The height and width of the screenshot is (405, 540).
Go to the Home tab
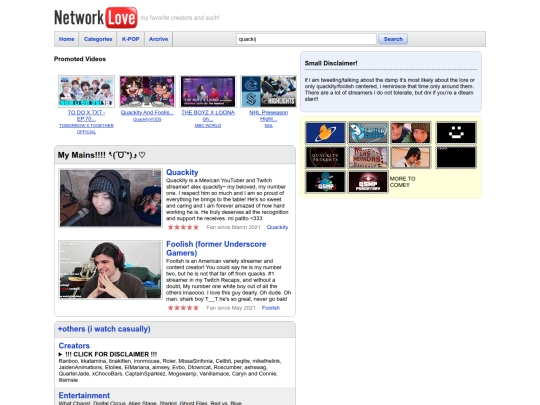pos(66,39)
